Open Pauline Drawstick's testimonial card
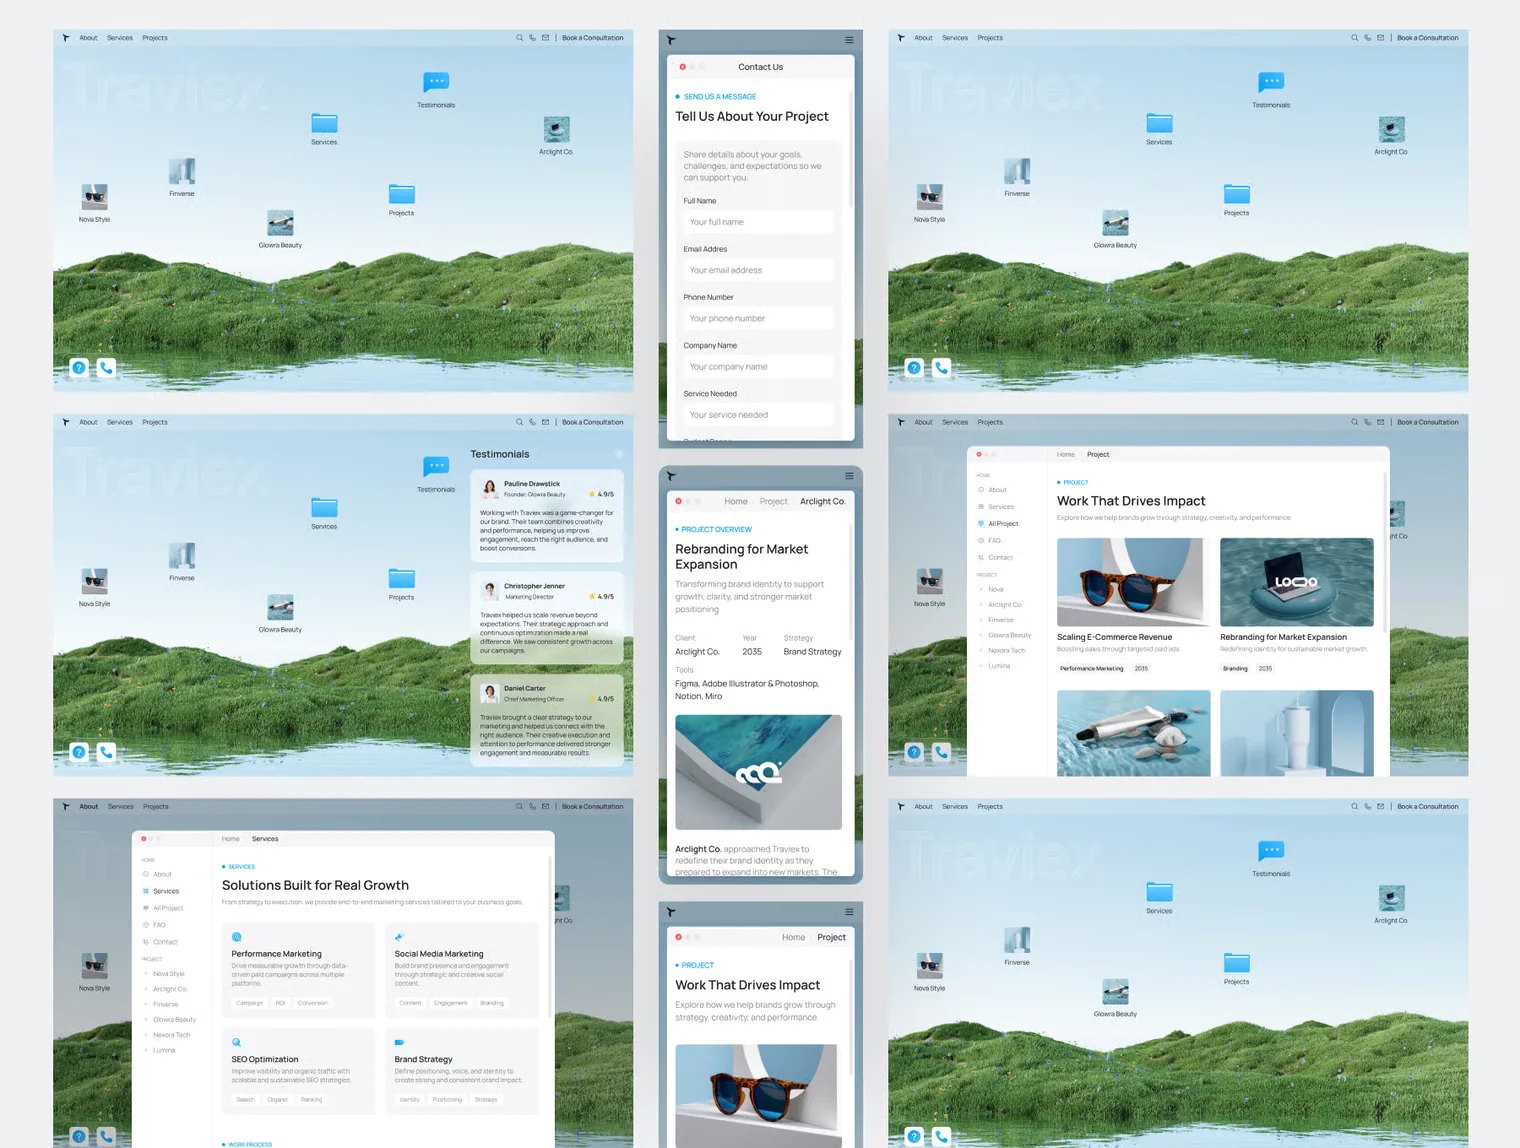Viewport: 1520px width, 1148px height. tap(547, 516)
